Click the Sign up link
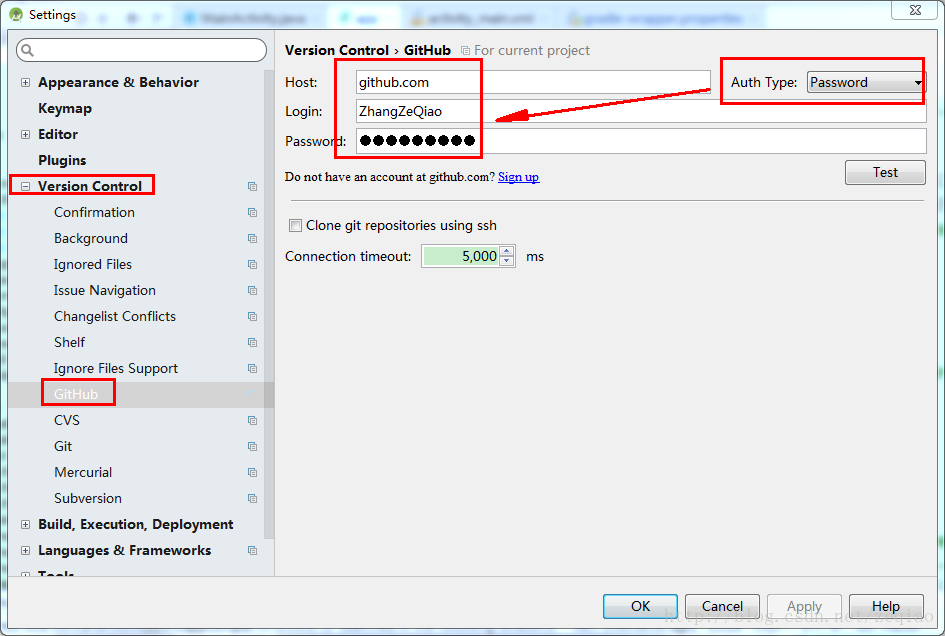Viewport: 945px width, 636px height. click(x=518, y=177)
